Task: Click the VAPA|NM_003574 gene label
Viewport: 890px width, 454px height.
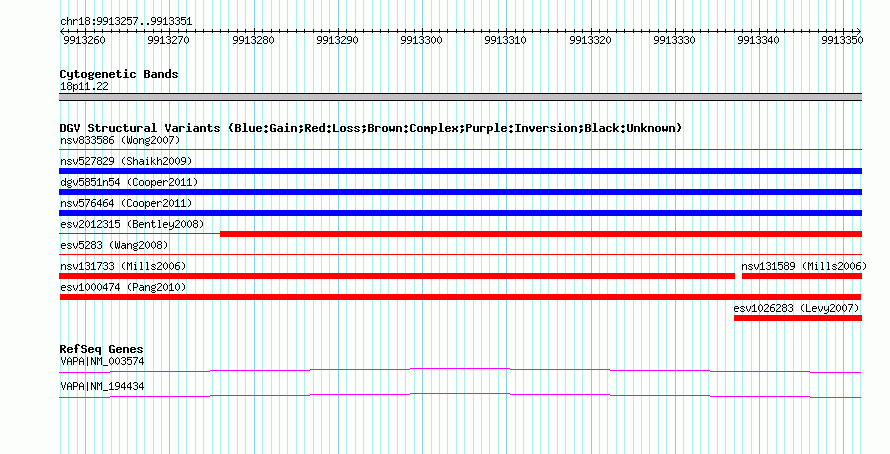Action: pyautogui.click(x=102, y=361)
